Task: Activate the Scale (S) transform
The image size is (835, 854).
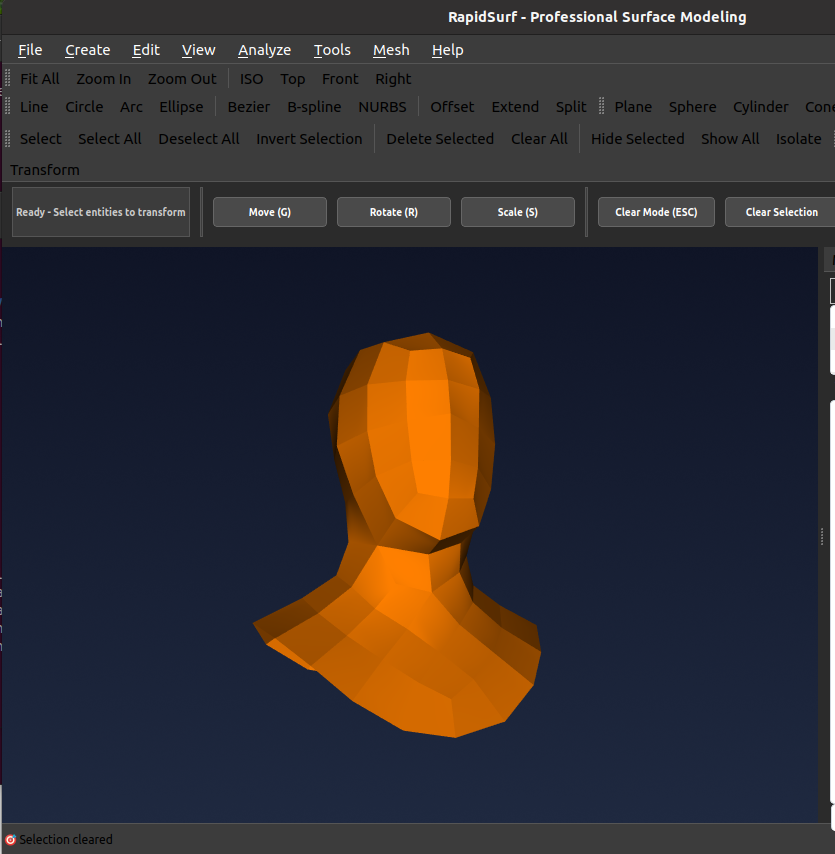Action: pyautogui.click(x=517, y=211)
